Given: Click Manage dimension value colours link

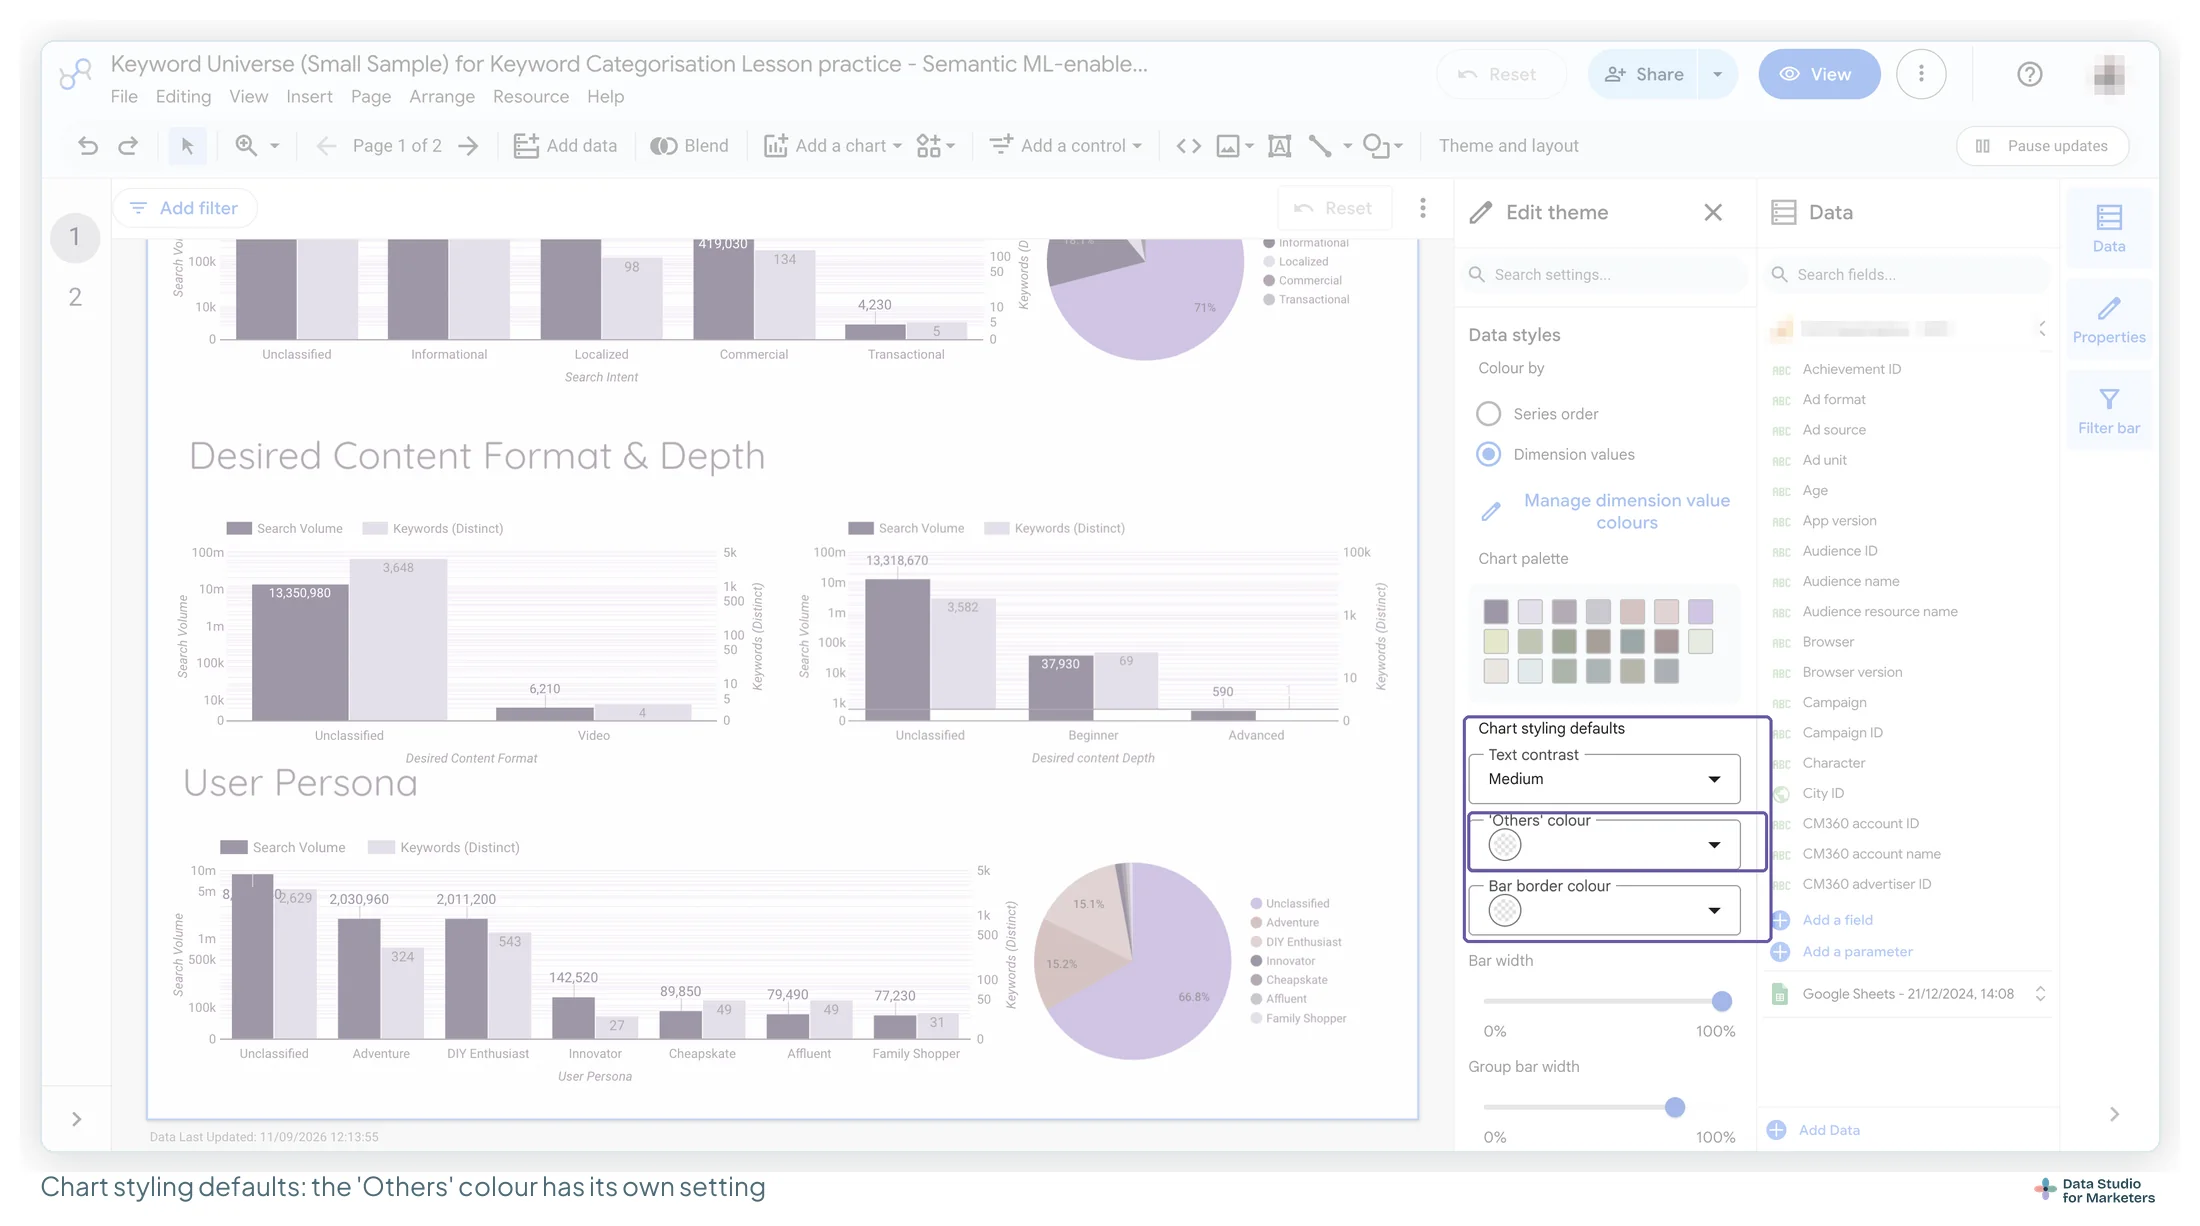Looking at the screenshot, I should click(x=1626, y=511).
